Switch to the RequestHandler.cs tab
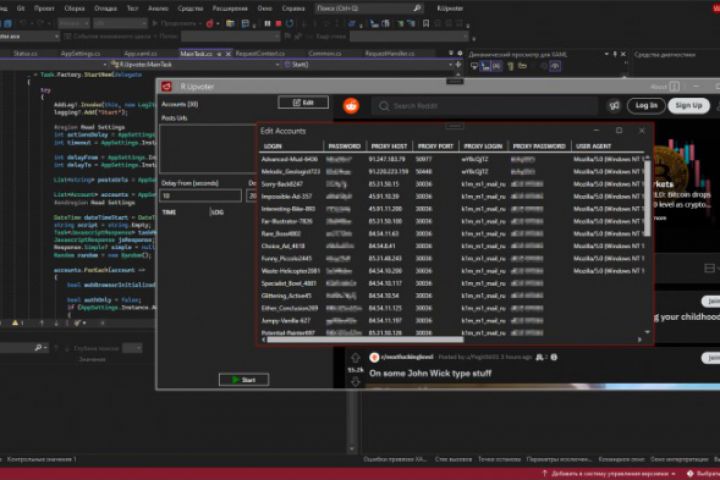The width and height of the screenshot is (720, 480). tap(389, 54)
